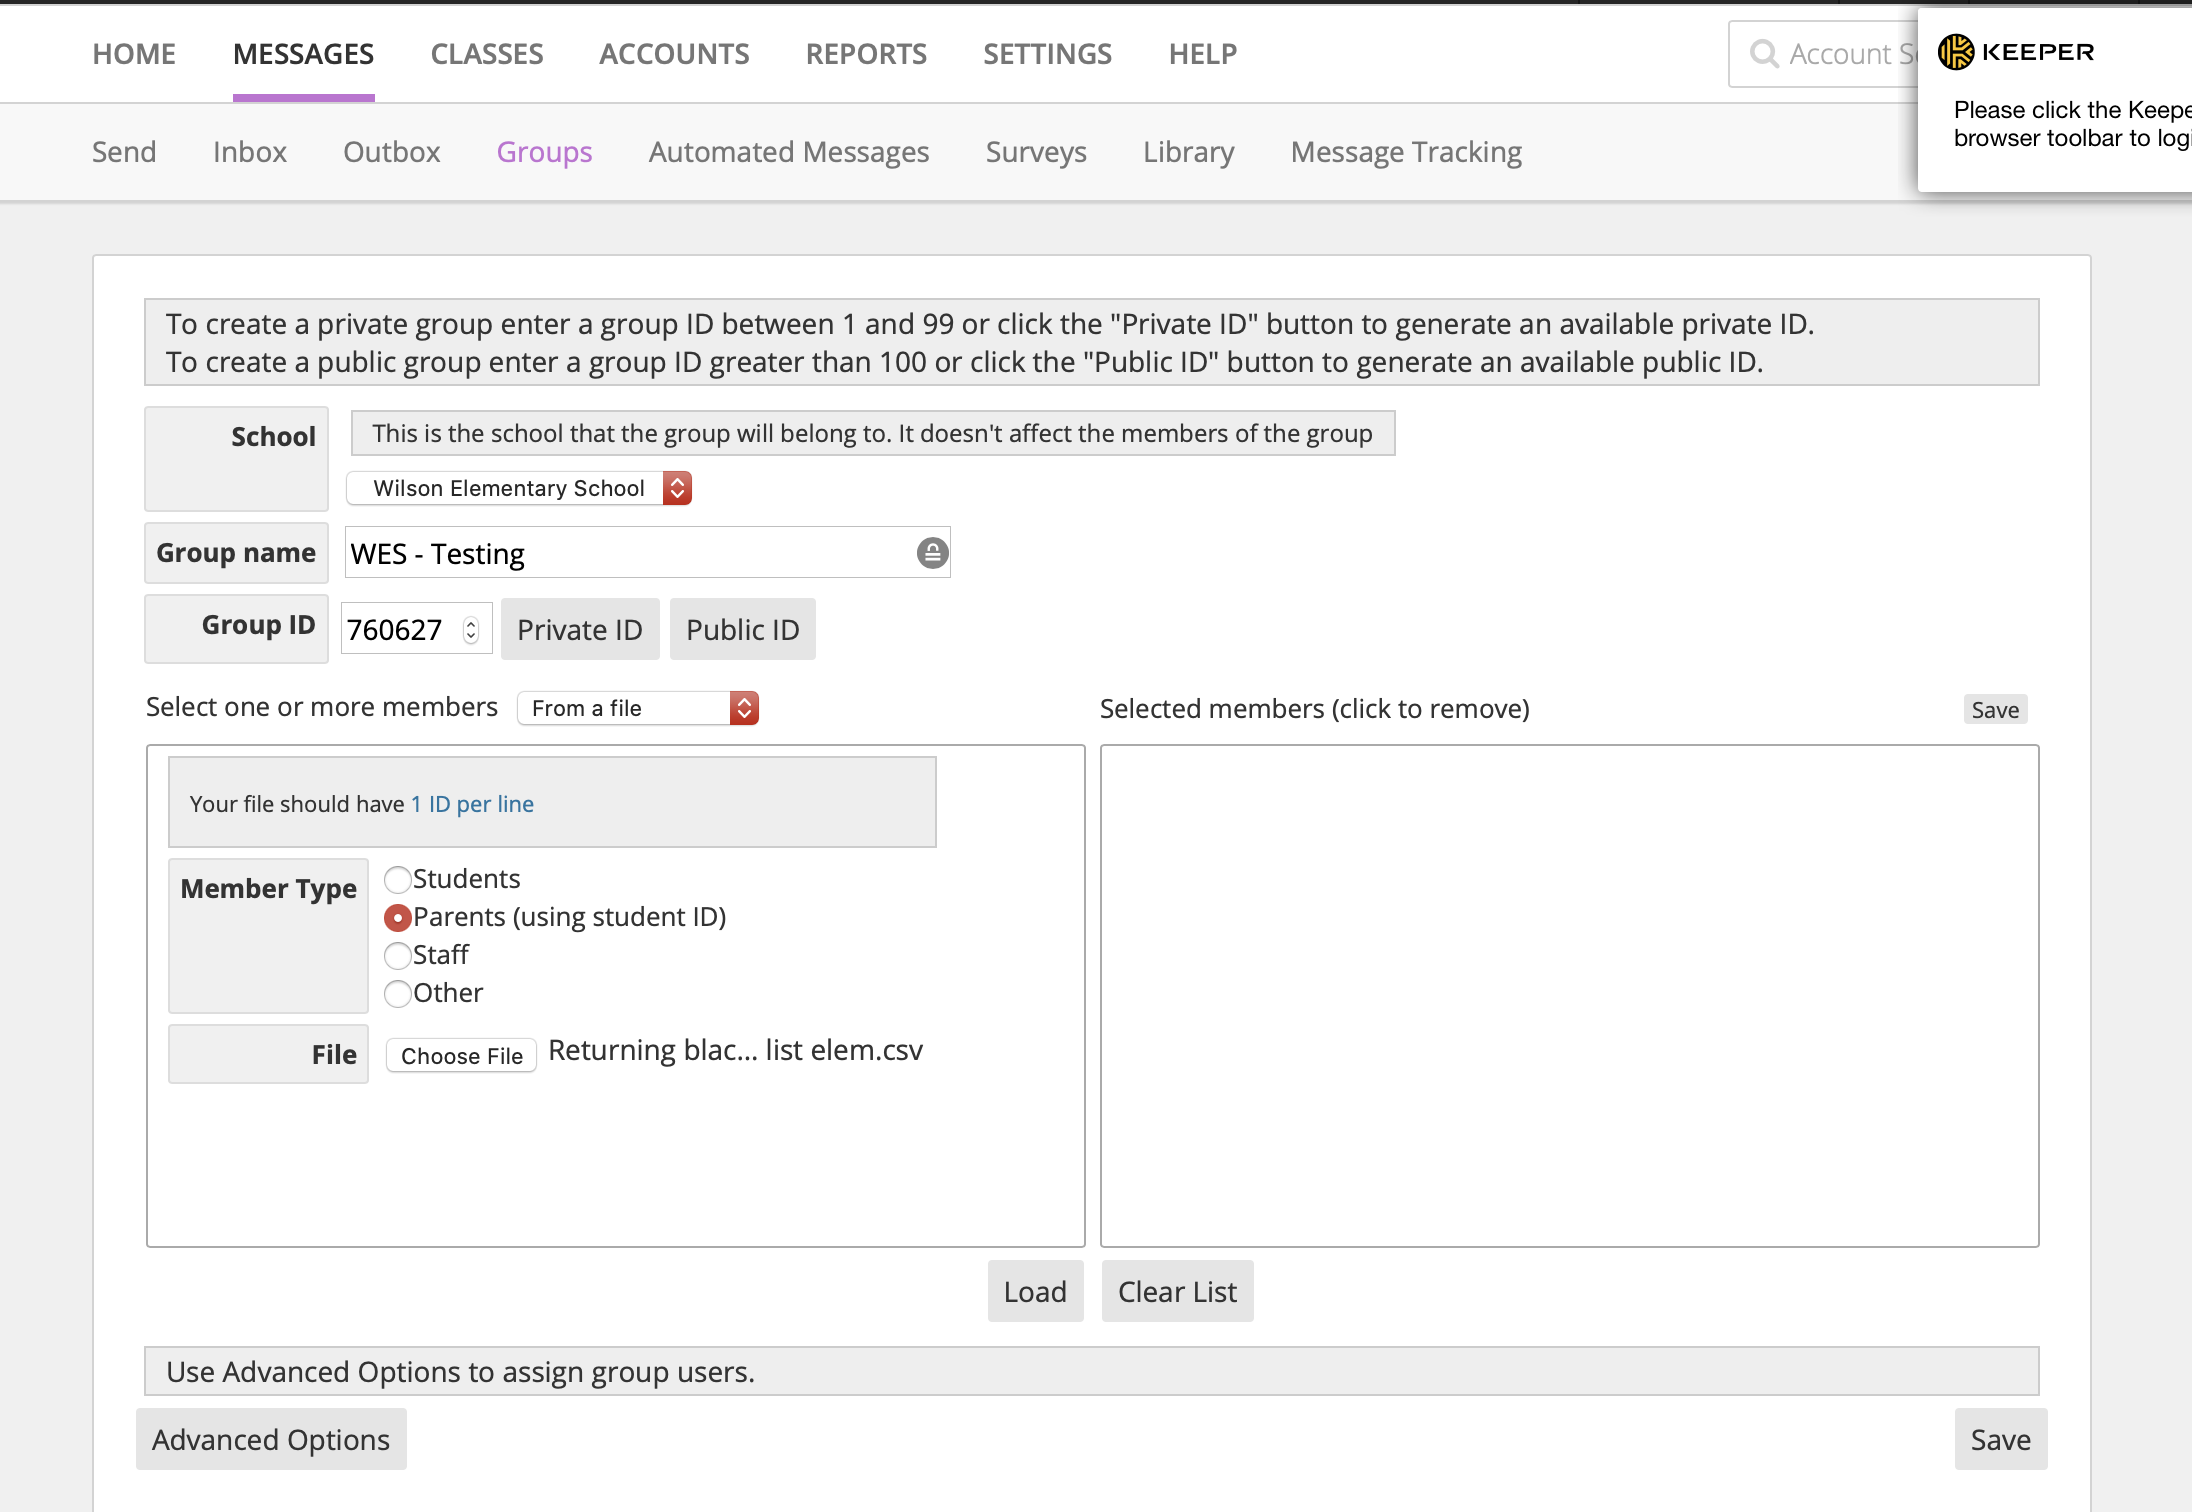Choose the Staff member type

point(398,955)
